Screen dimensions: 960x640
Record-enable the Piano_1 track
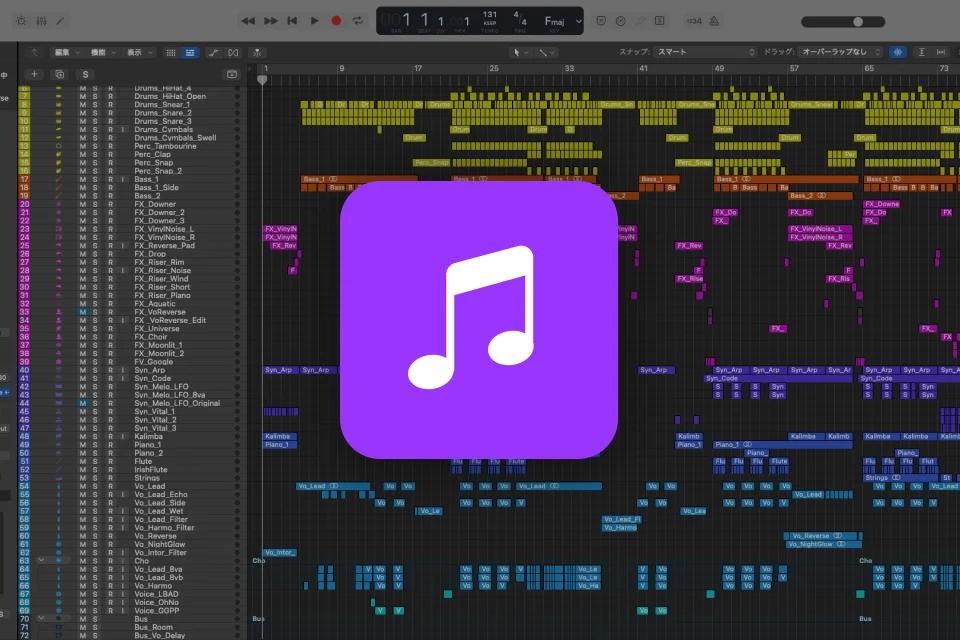coord(110,445)
